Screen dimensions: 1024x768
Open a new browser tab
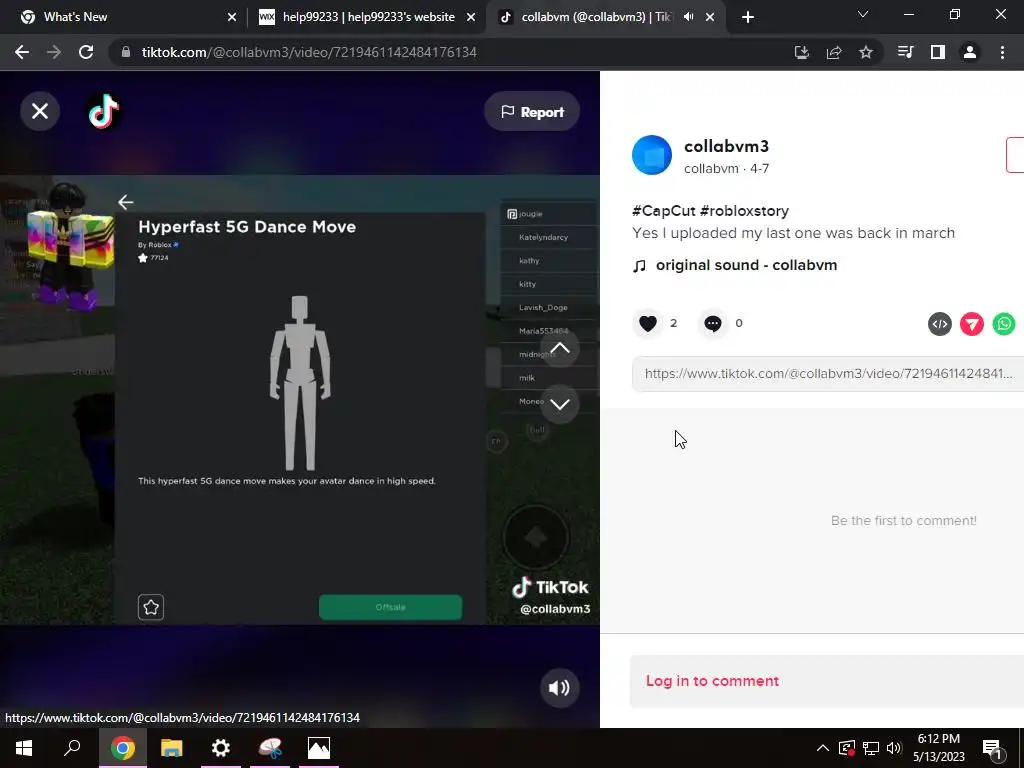pyautogui.click(x=748, y=17)
